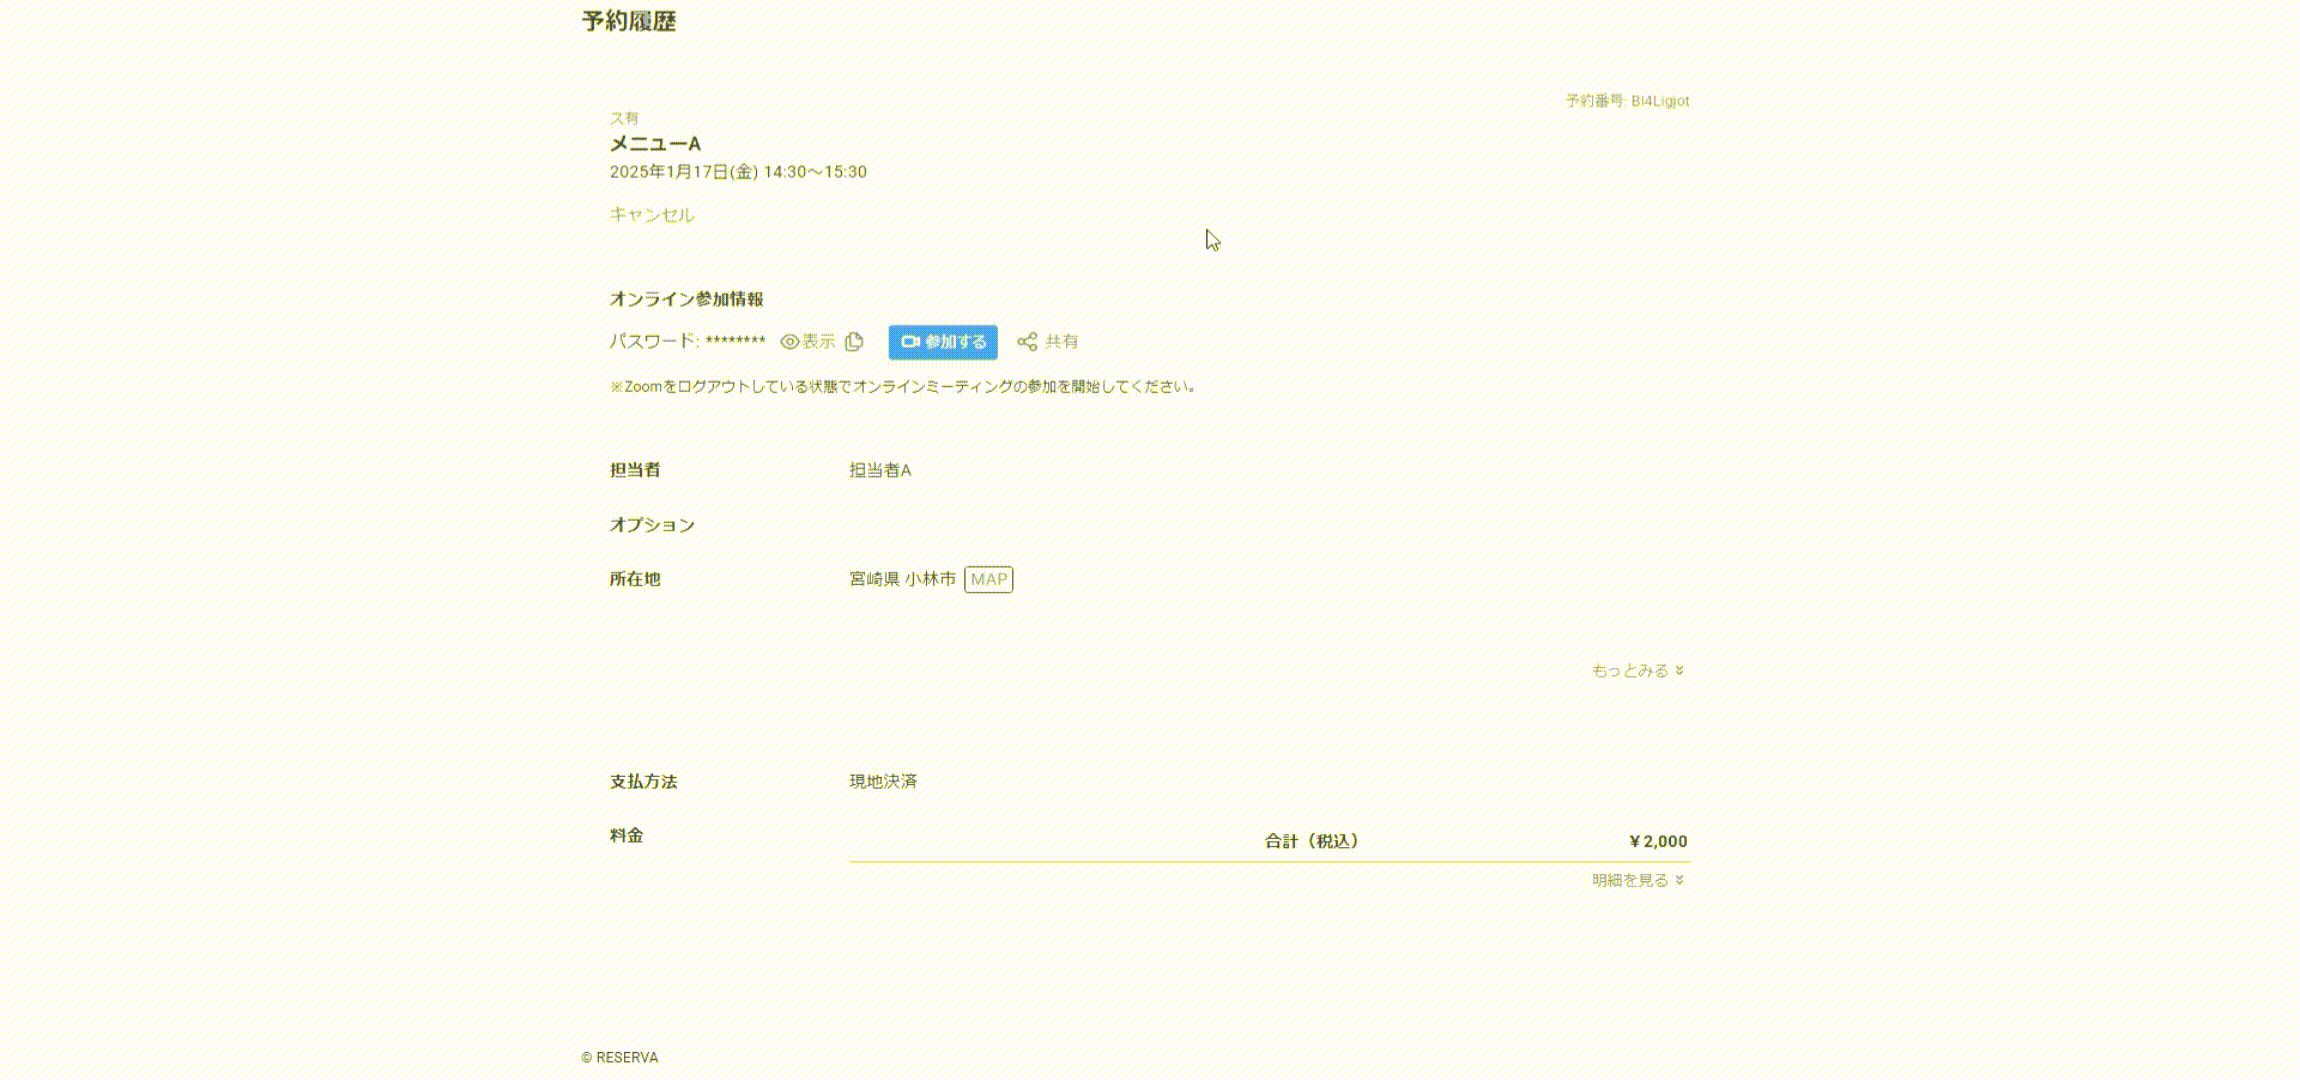Click the オンライン参加情報 section heading
The height and width of the screenshot is (1080, 2300).
tap(687, 299)
